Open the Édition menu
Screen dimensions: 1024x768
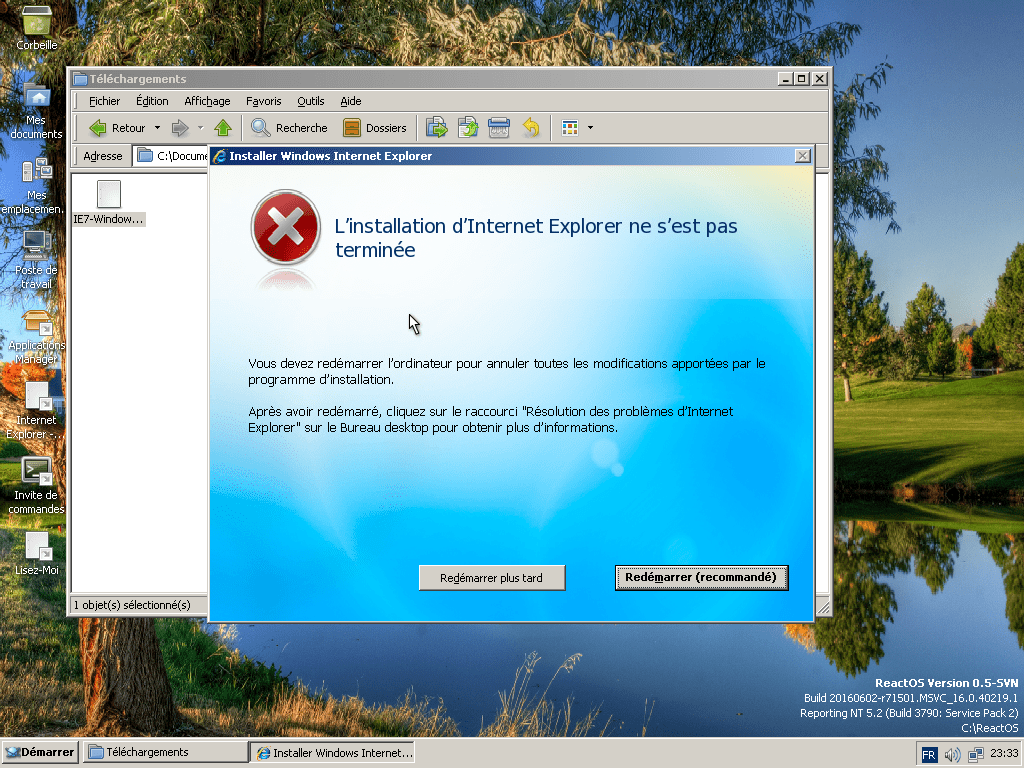pos(152,101)
